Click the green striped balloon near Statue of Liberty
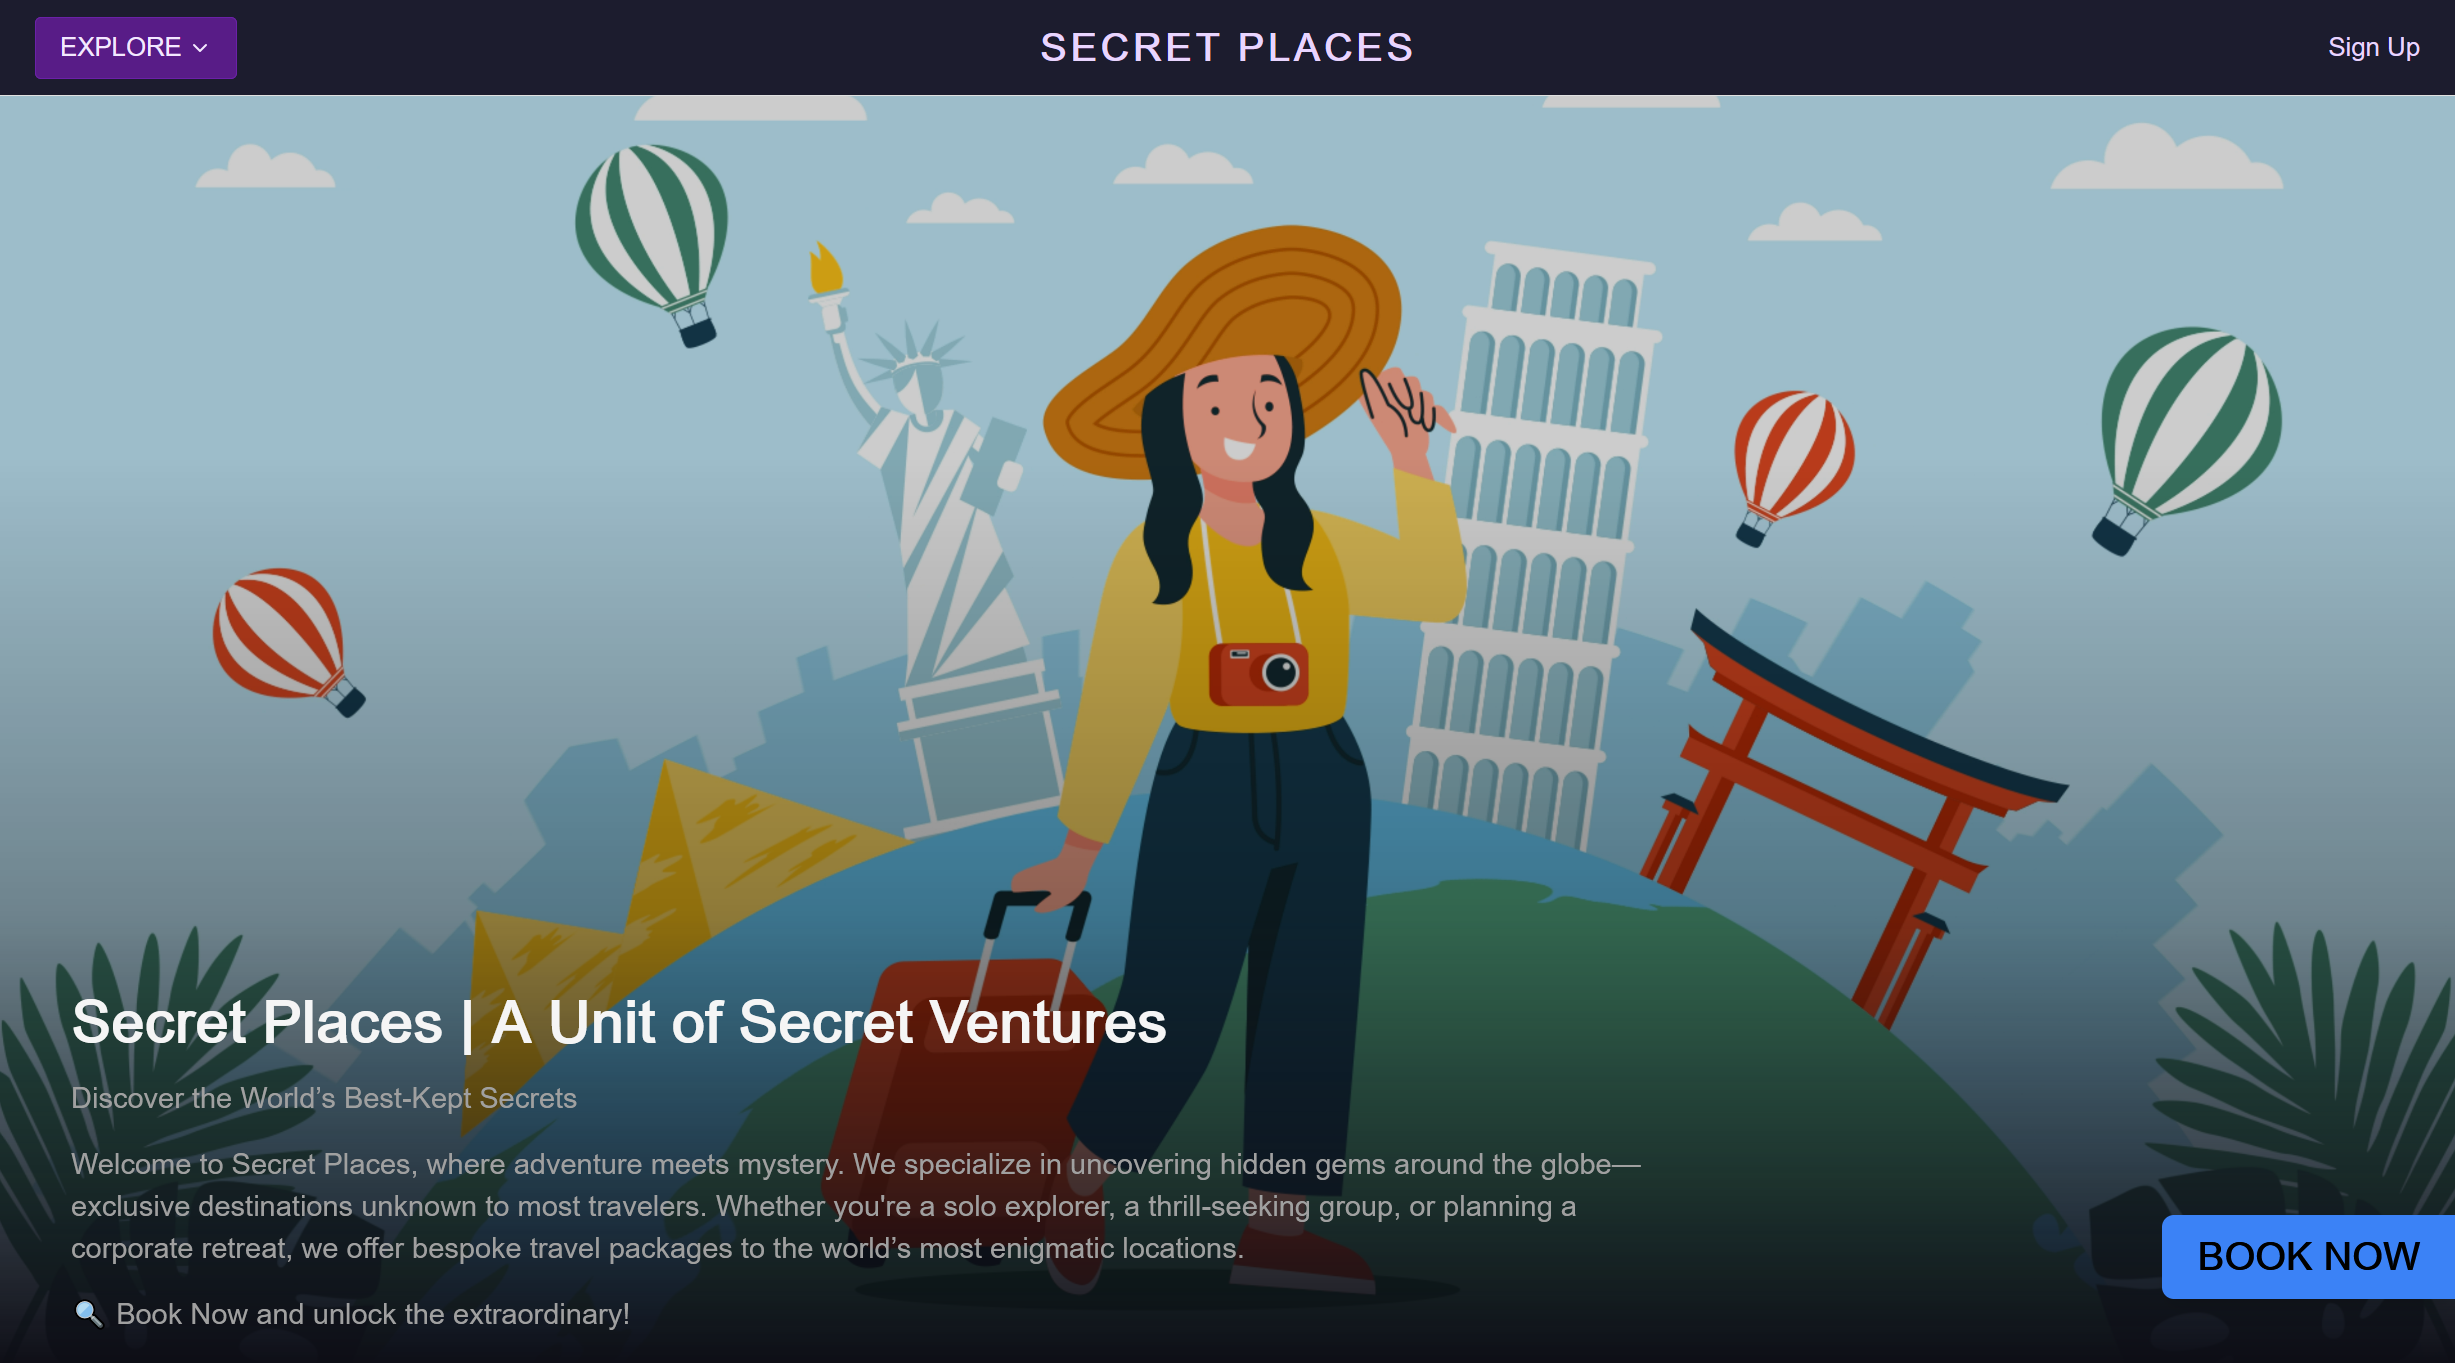The width and height of the screenshot is (2455, 1363). tap(653, 243)
